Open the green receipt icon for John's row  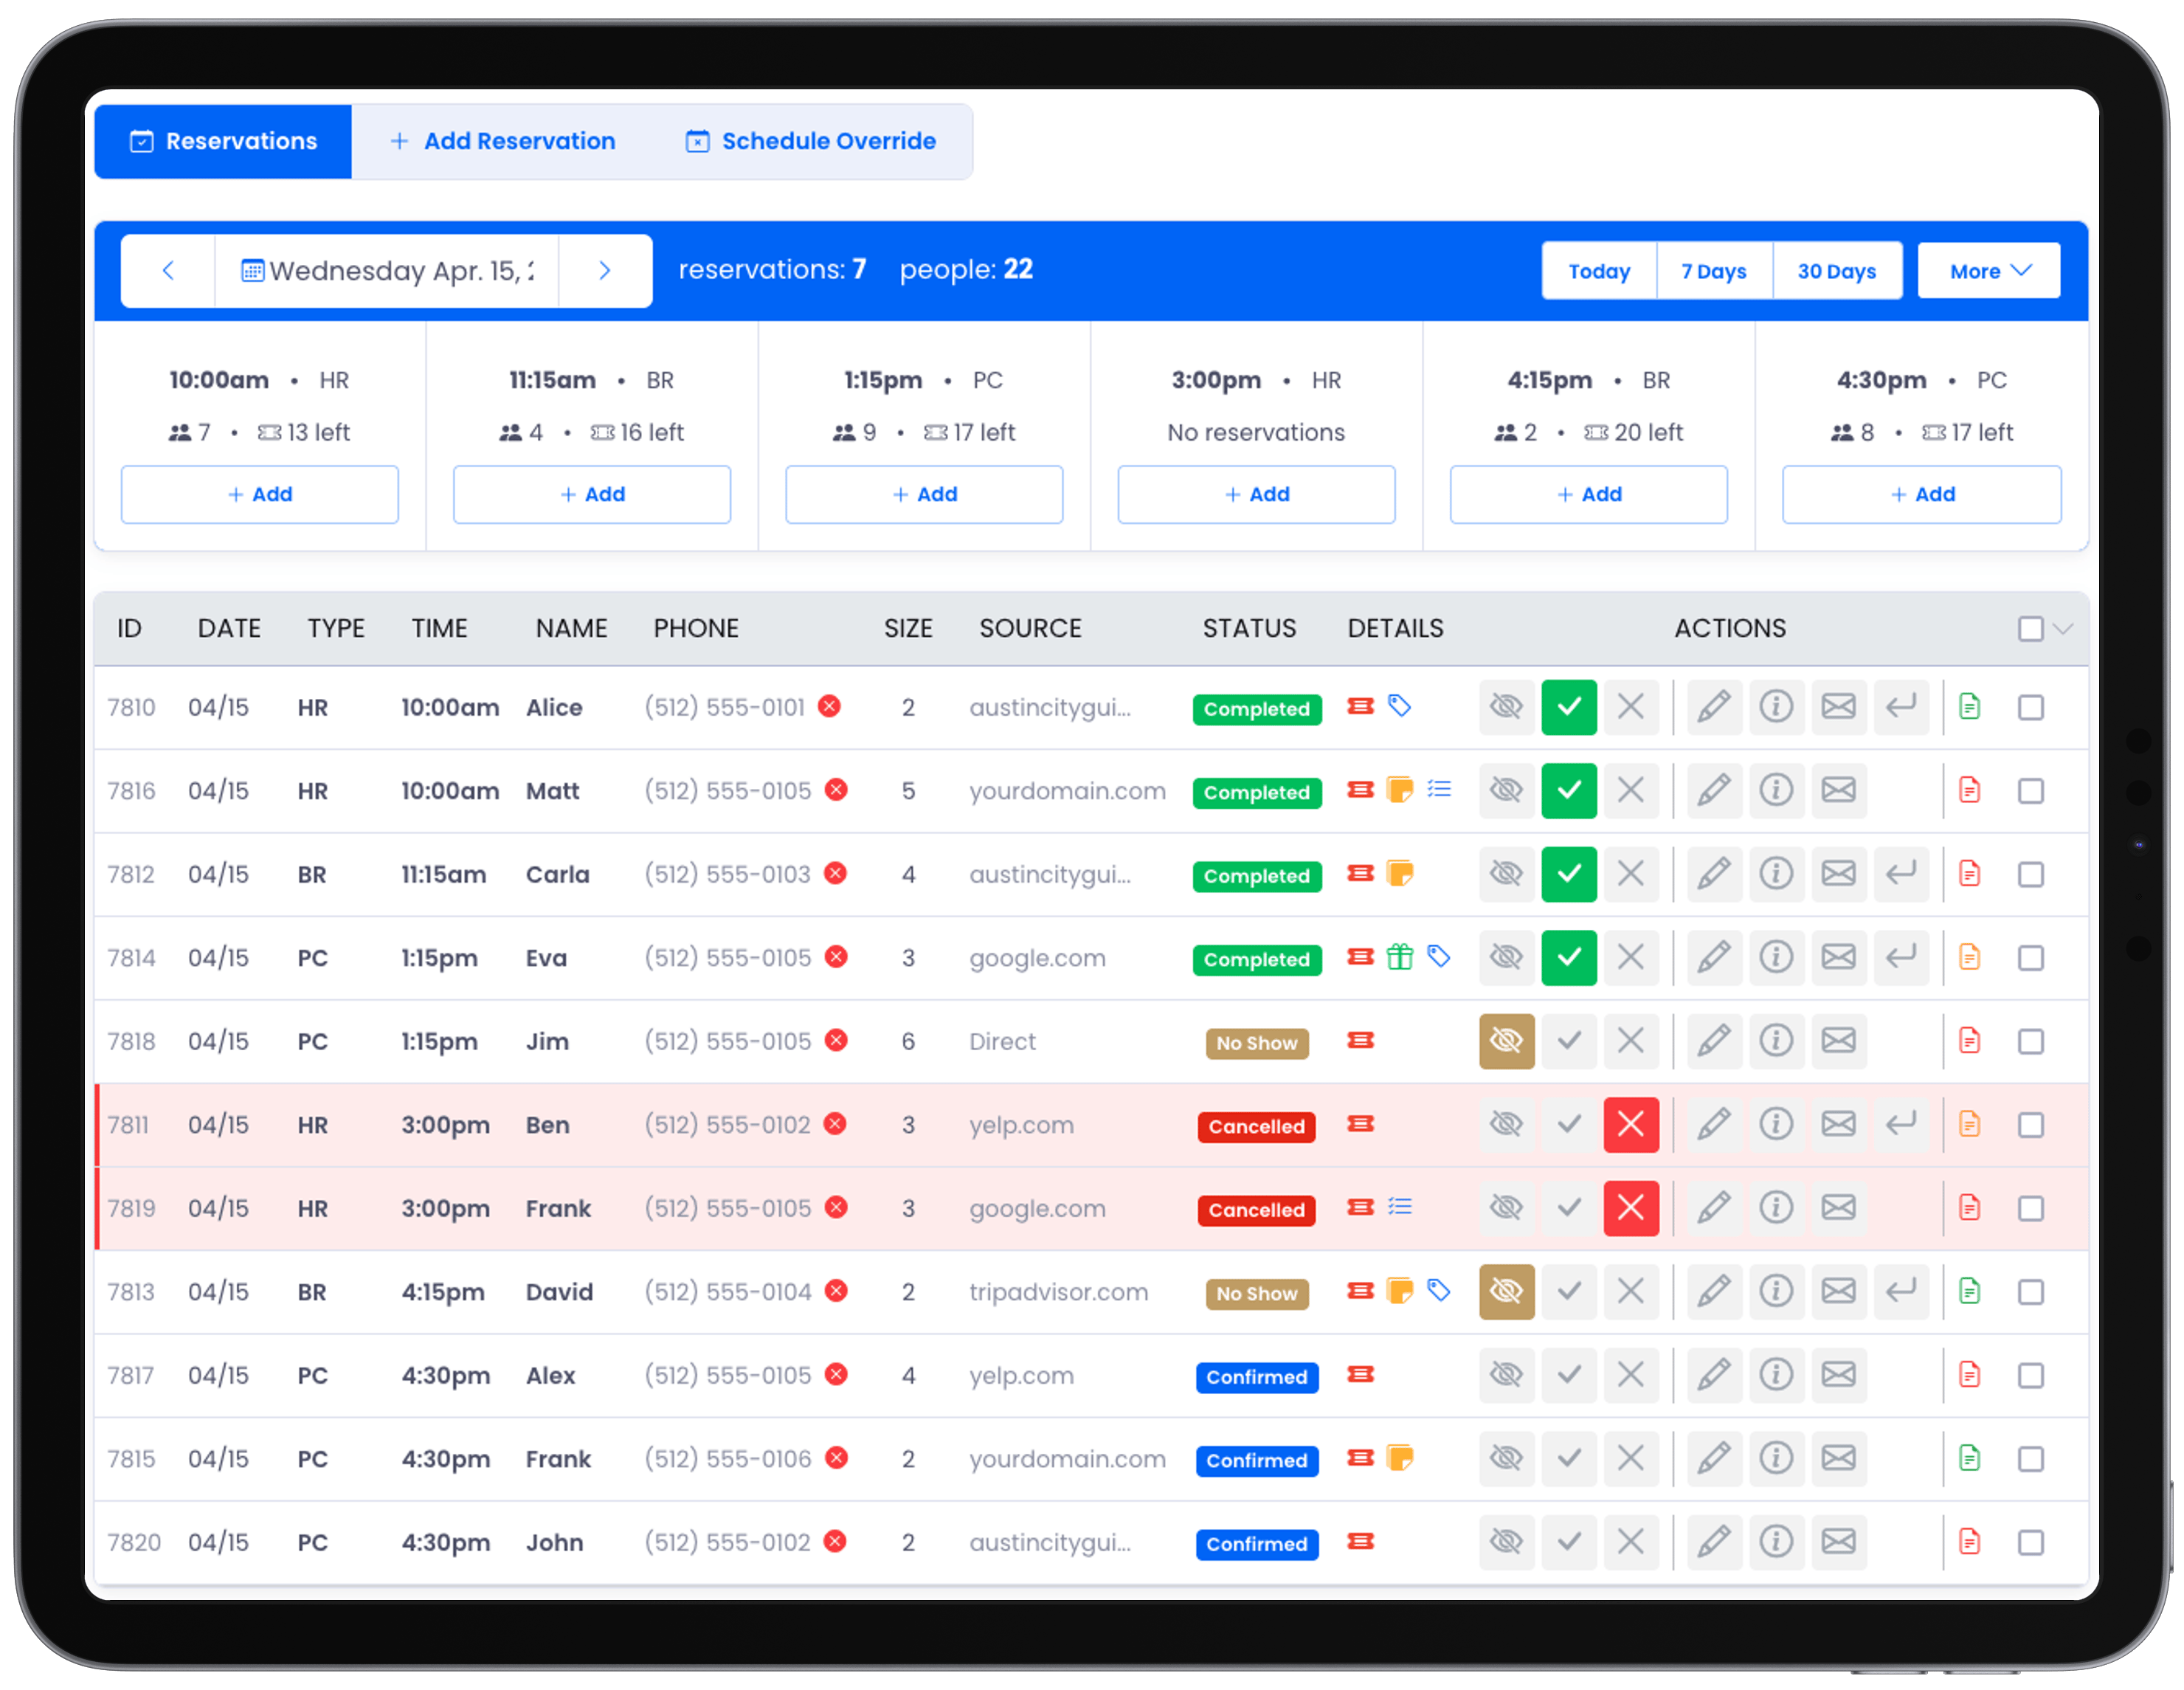pyautogui.click(x=1971, y=1542)
